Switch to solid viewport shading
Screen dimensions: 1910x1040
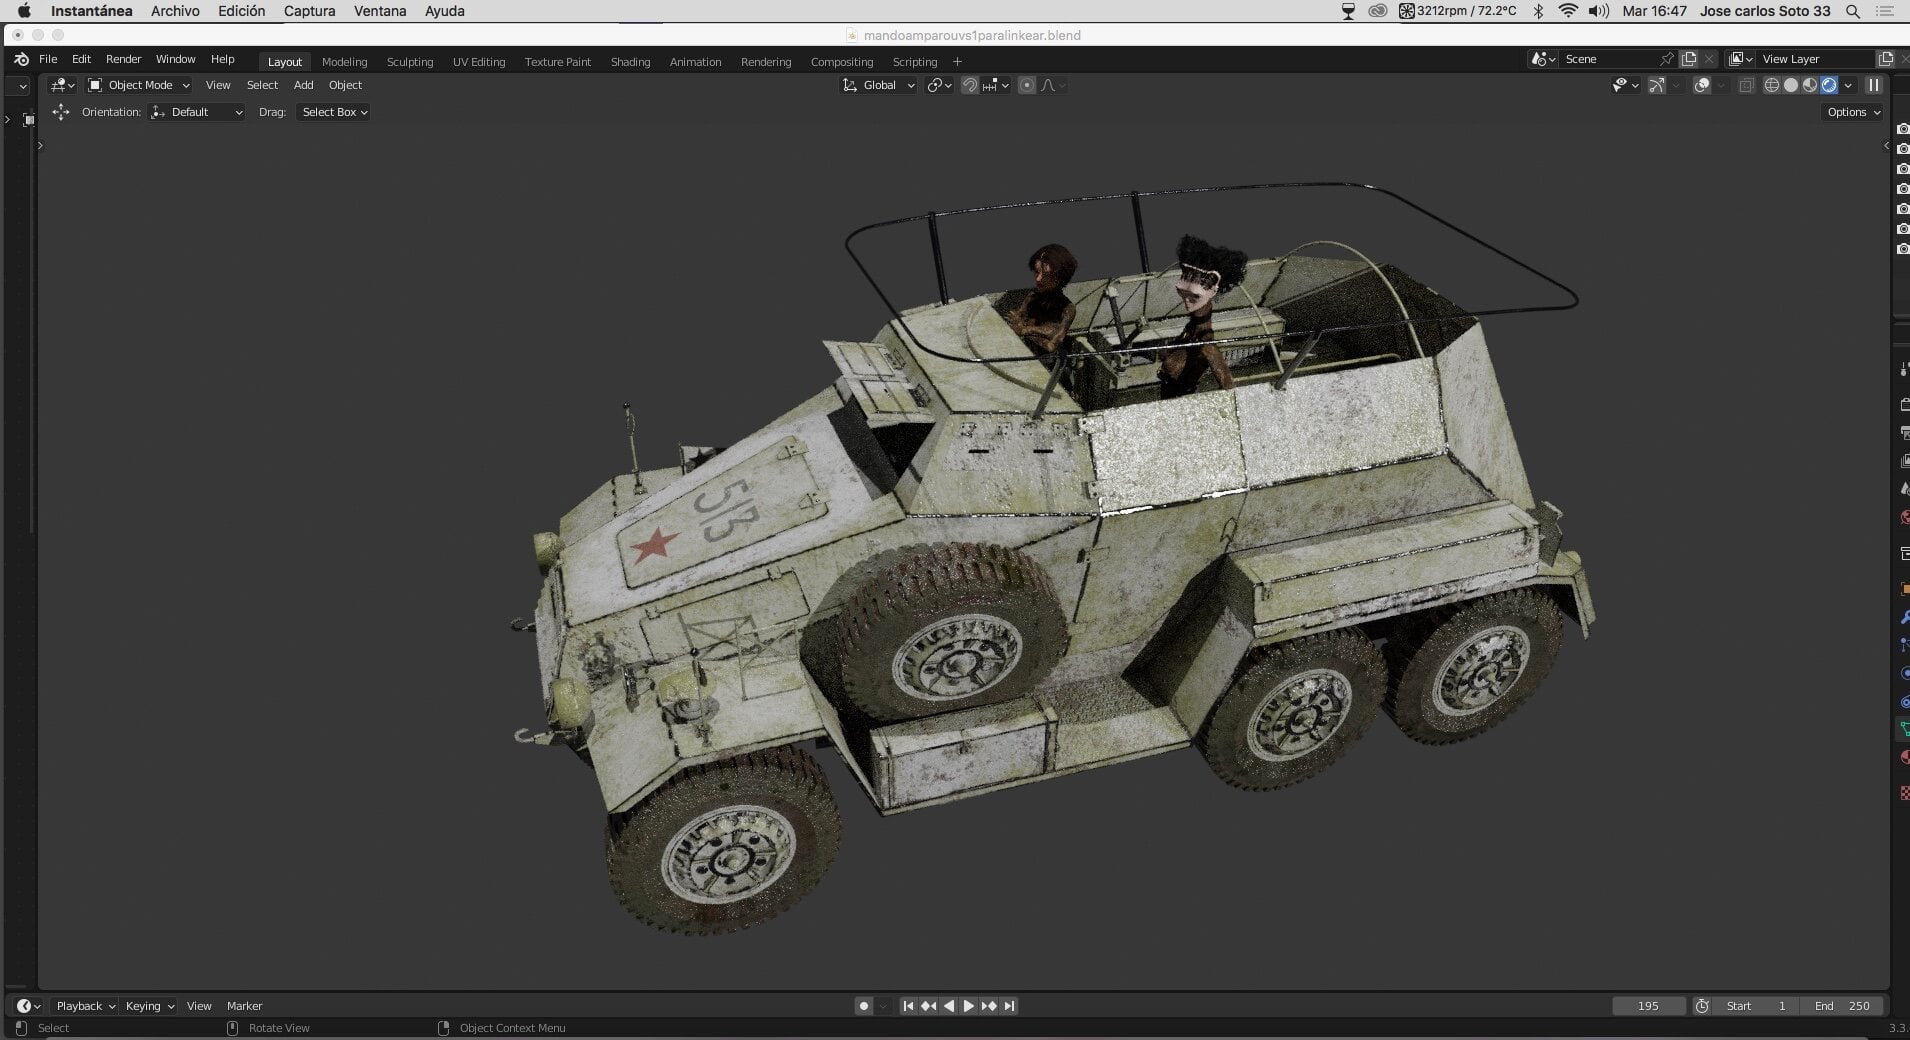(x=1791, y=85)
